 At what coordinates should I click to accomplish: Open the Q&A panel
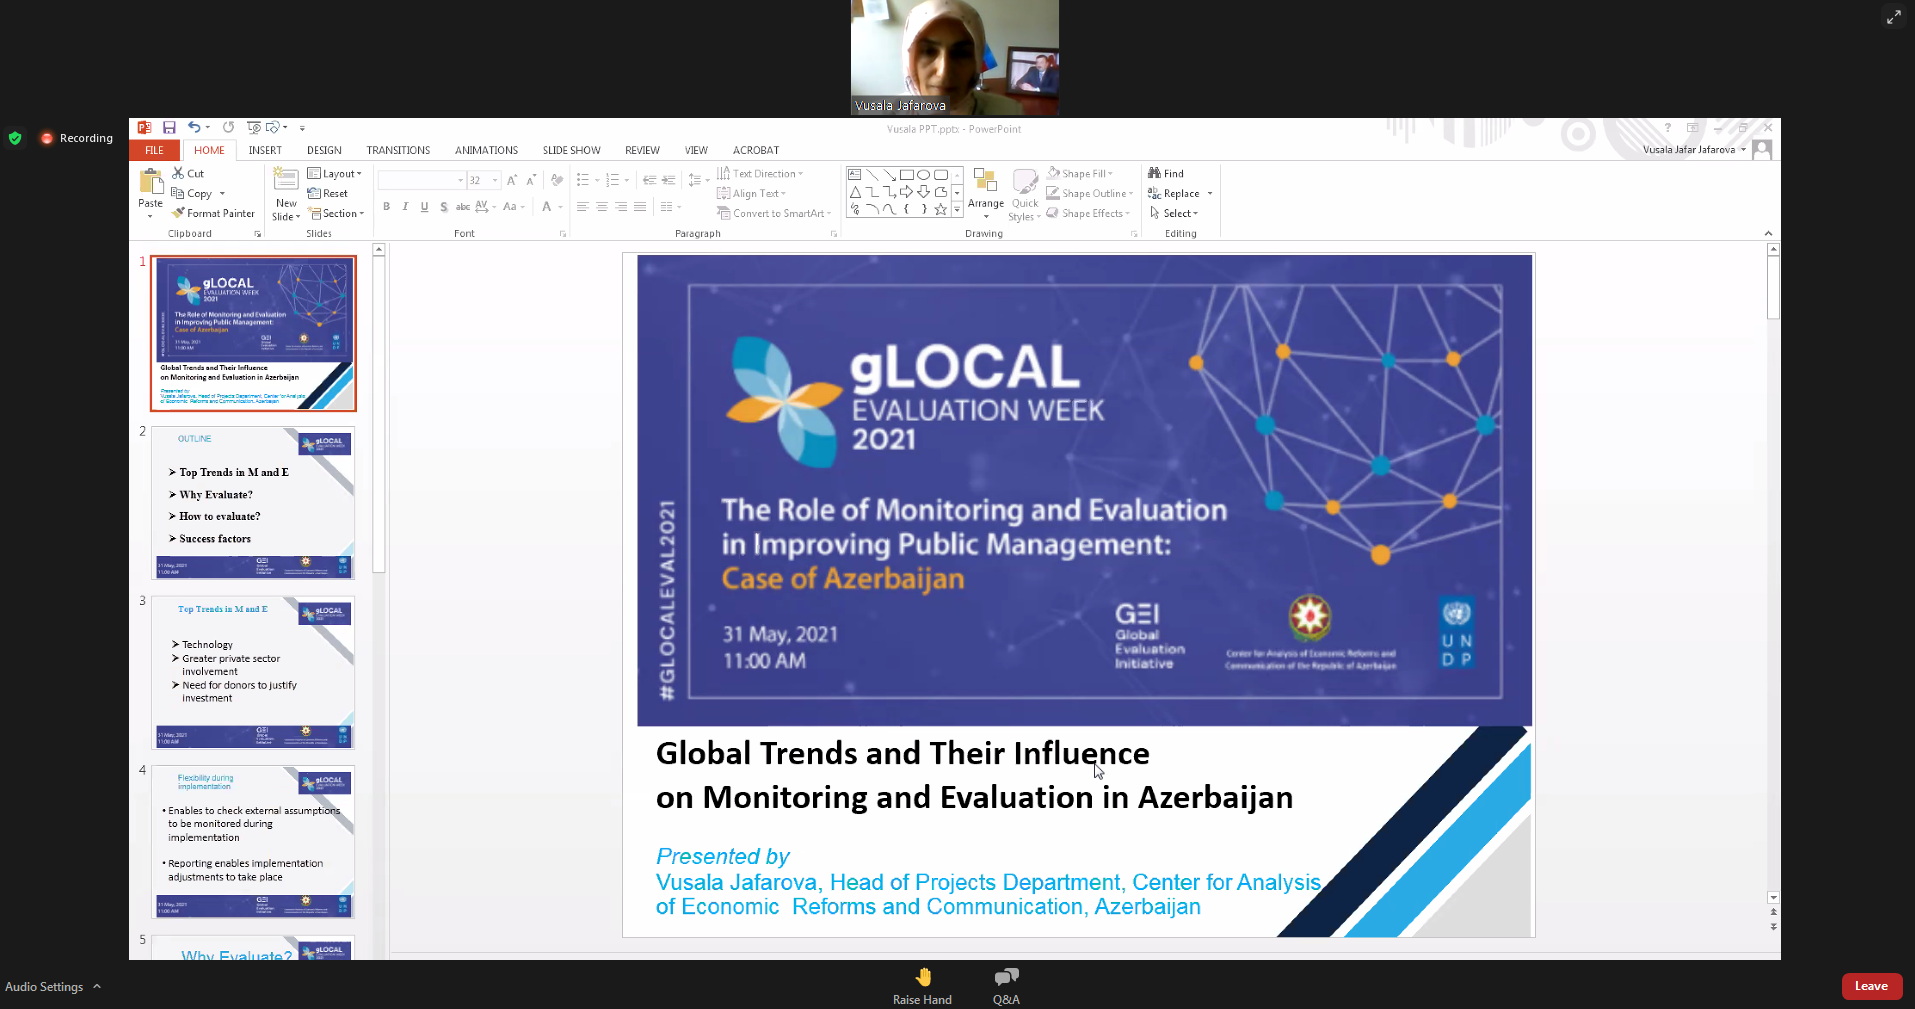tap(1006, 986)
